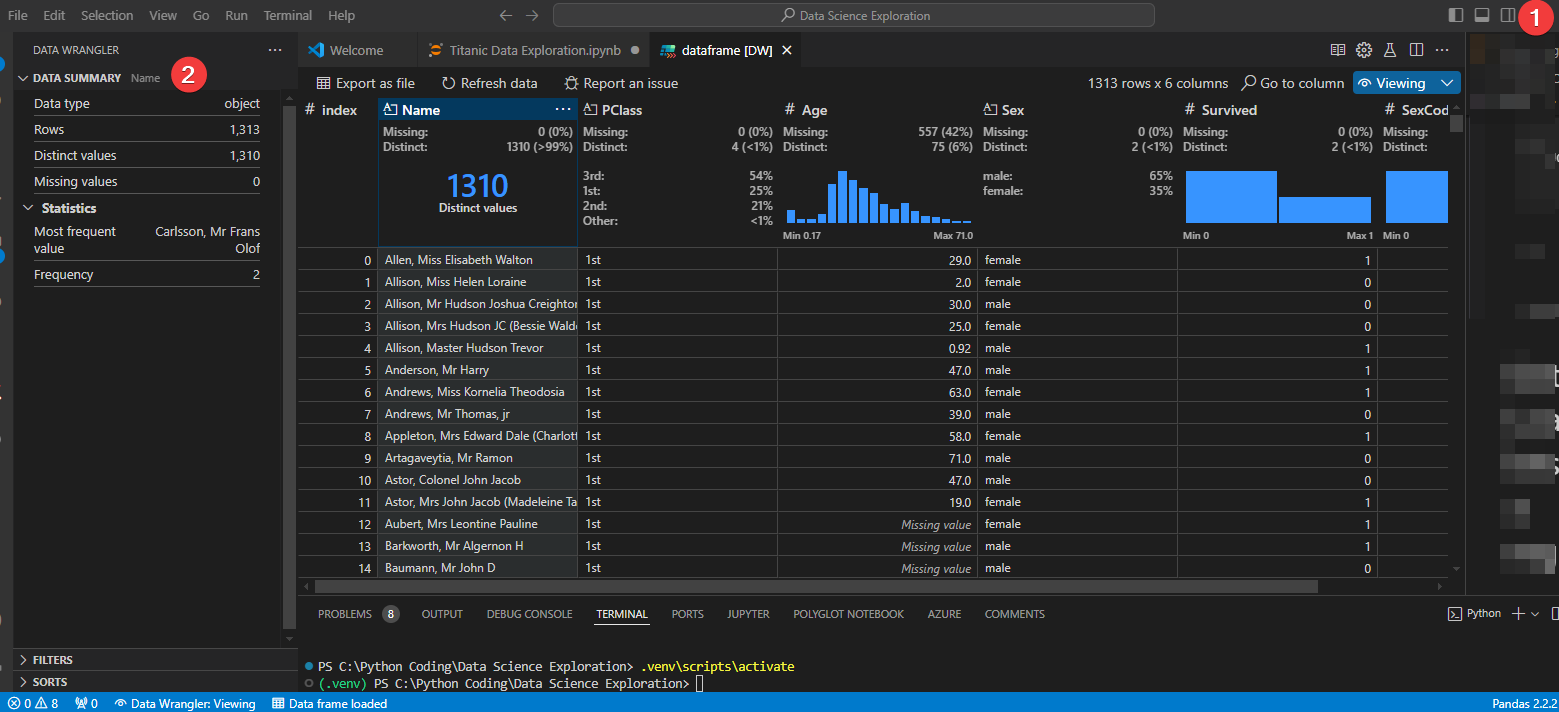Select the Sex column header
Screen dimensions: 1559x712
pos(1078,110)
